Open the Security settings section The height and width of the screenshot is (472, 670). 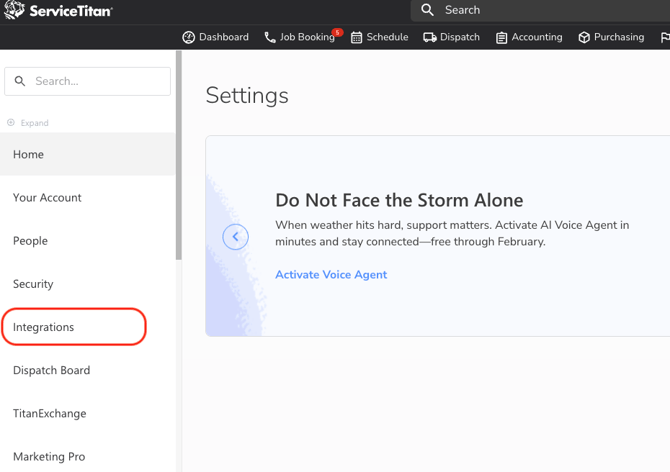pyautogui.click(x=88, y=284)
